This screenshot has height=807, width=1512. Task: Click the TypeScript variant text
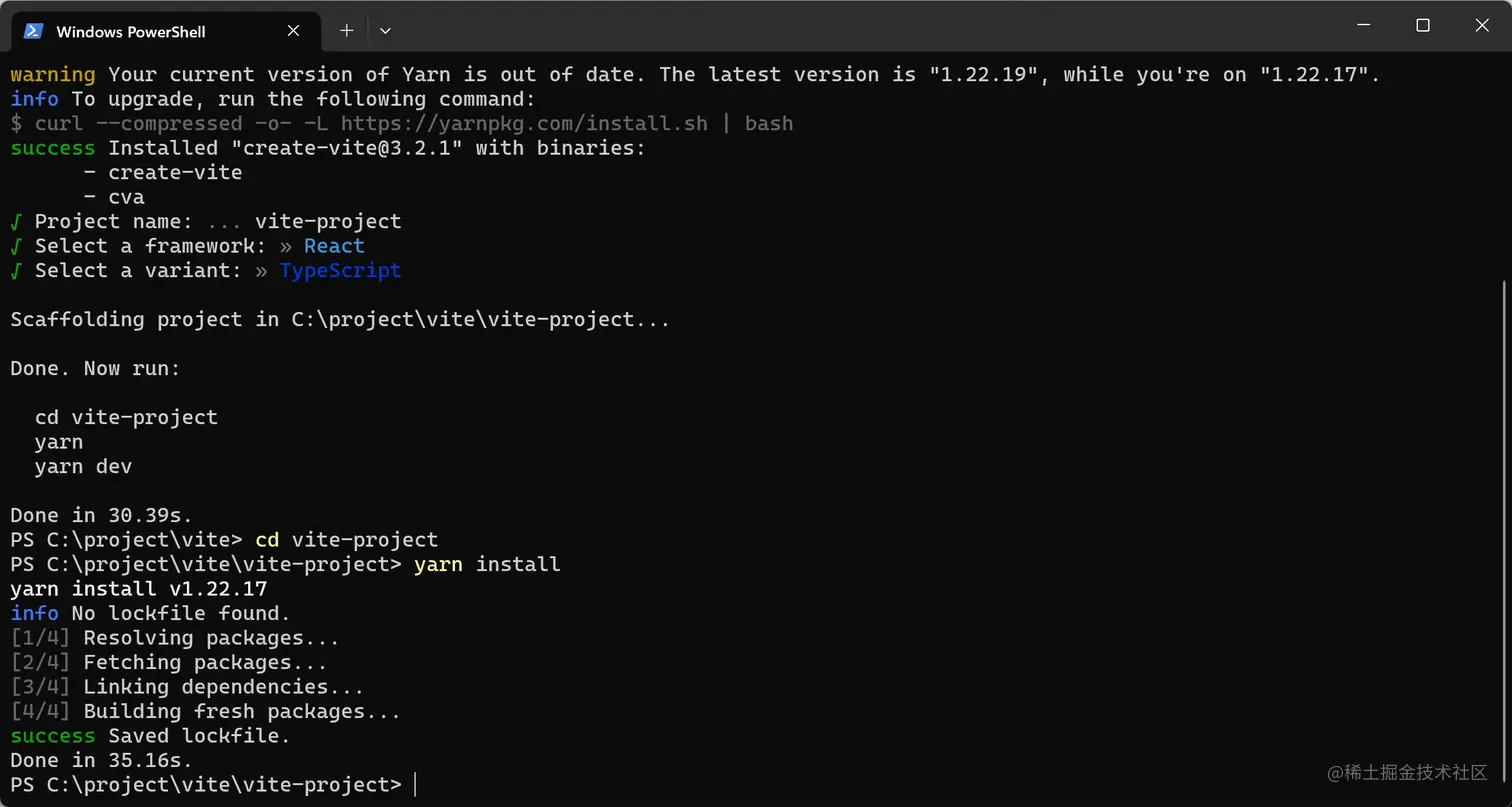[x=340, y=270]
